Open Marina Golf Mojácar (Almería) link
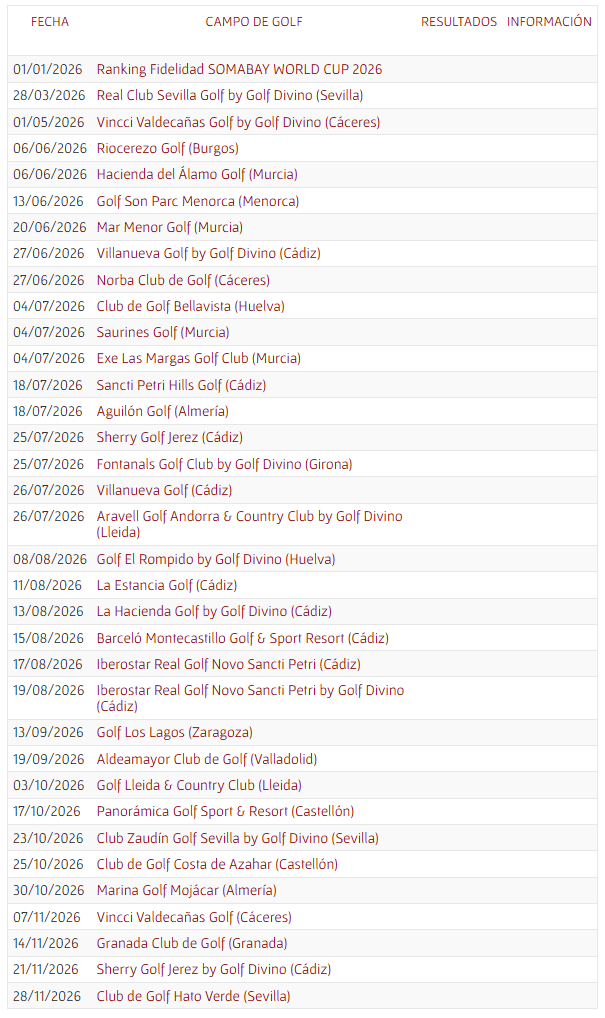Screen dimensions: 605x1018 (186, 890)
